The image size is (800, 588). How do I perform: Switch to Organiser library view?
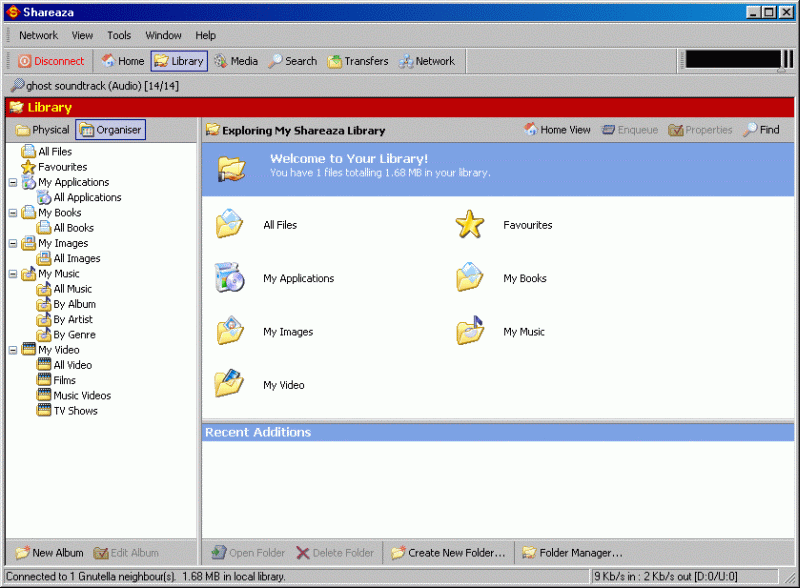pyautogui.click(x=111, y=130)
